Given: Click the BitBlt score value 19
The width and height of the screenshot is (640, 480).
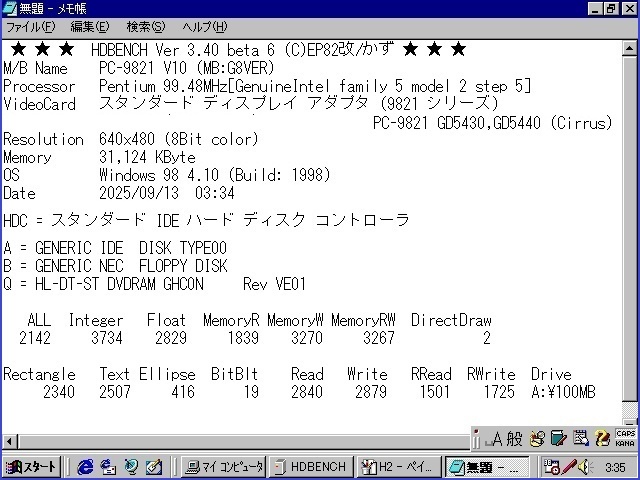Looking at the screenshot, I should pyautogui.click(x=251, y=392).
